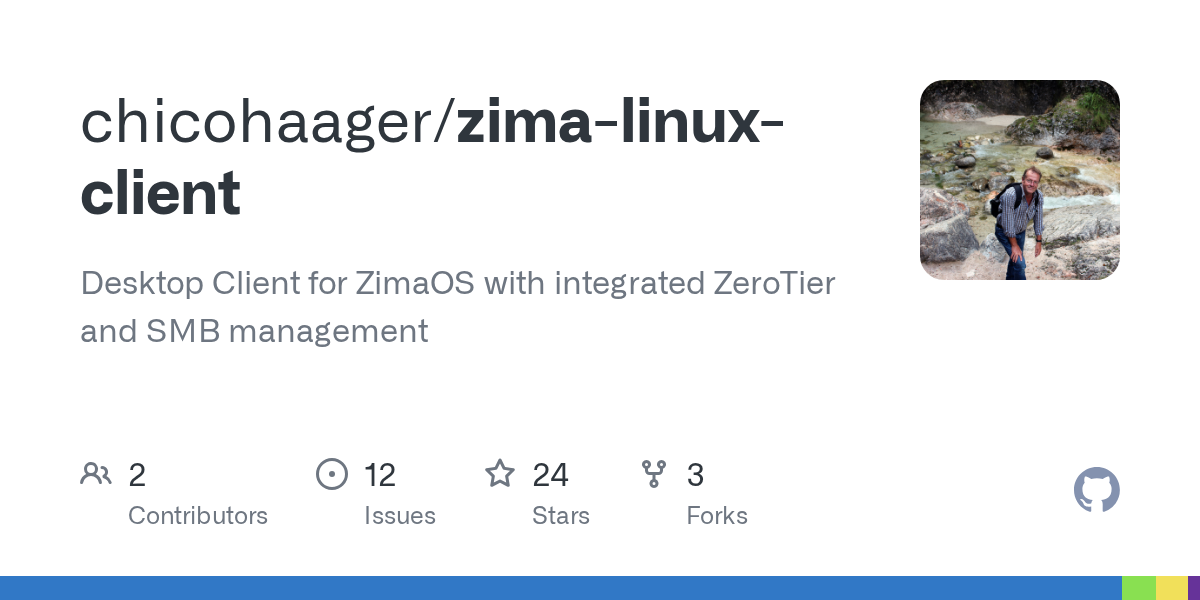1200x600 pixels.
Task: Select the contributor count number 2
Action: tap(137, 475)
